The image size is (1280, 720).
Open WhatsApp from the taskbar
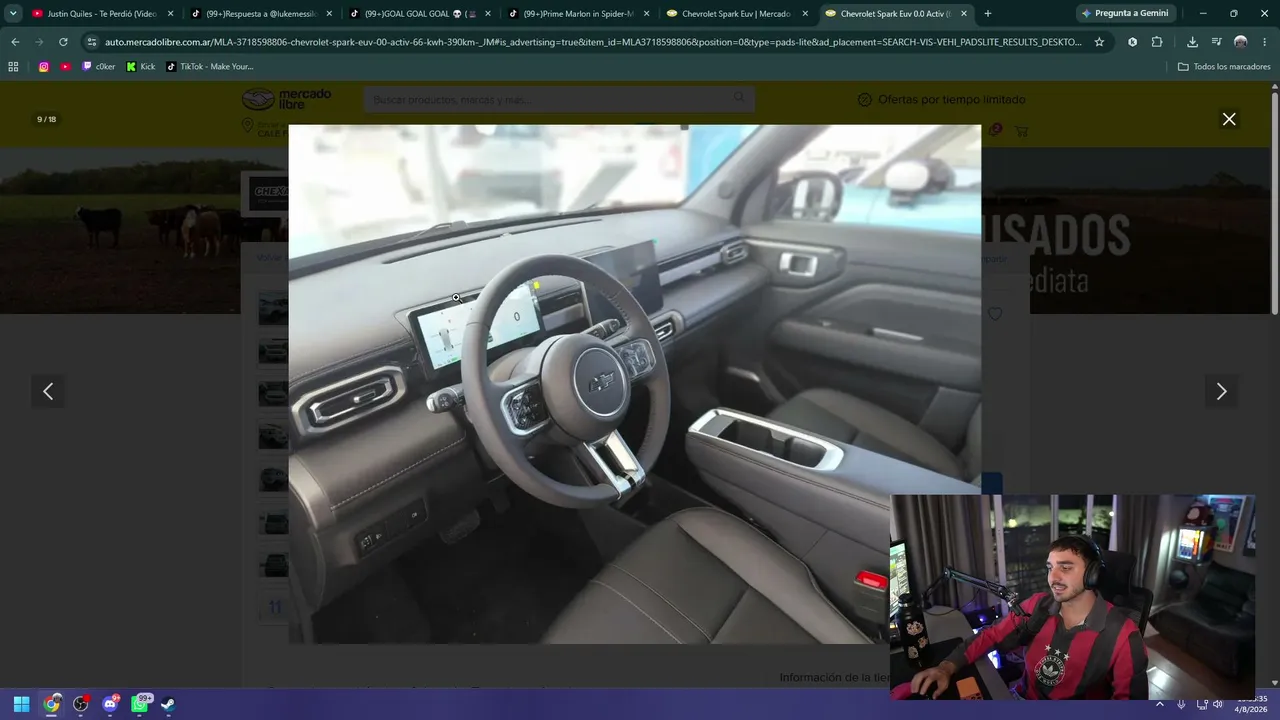click(140, 704)
